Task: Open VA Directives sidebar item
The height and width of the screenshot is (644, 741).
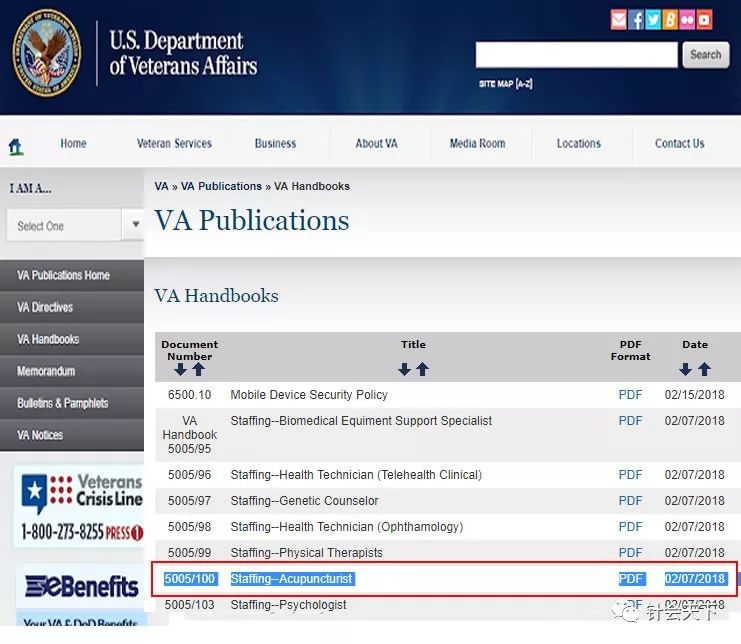Action: click(72, 307)
